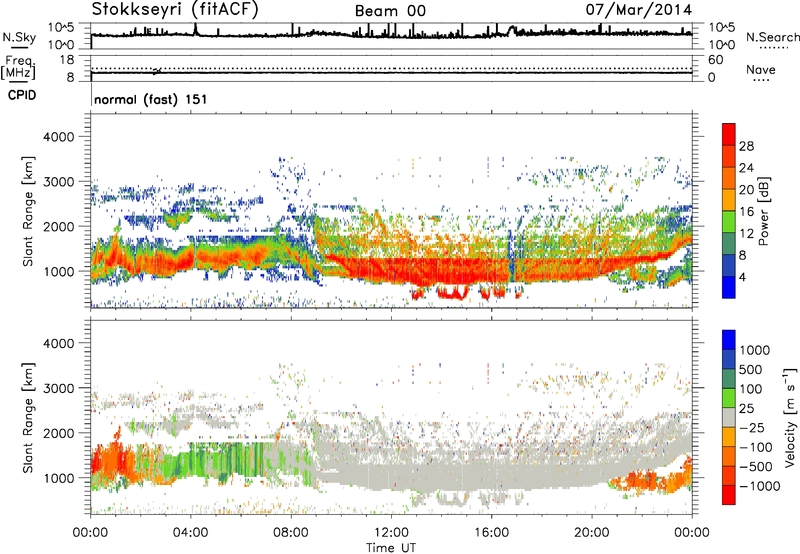
Task: Select the CPID row label
Action: point(22,95)
